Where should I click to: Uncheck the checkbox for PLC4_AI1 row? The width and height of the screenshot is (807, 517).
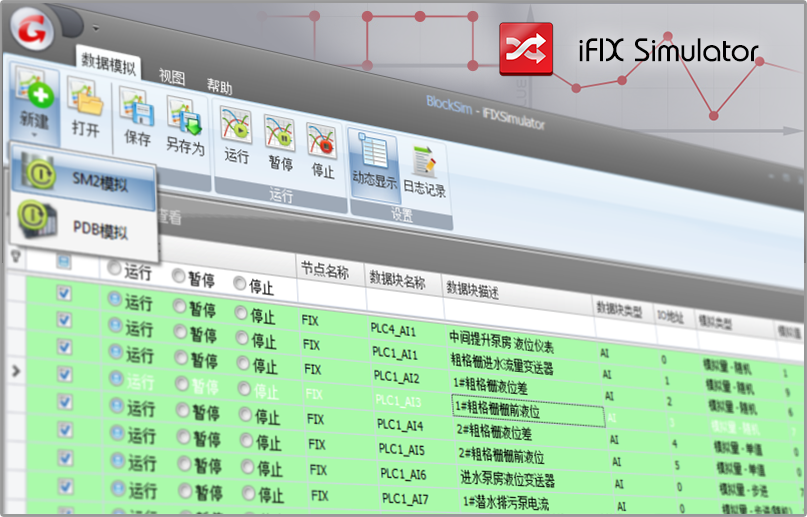point(64,293)
